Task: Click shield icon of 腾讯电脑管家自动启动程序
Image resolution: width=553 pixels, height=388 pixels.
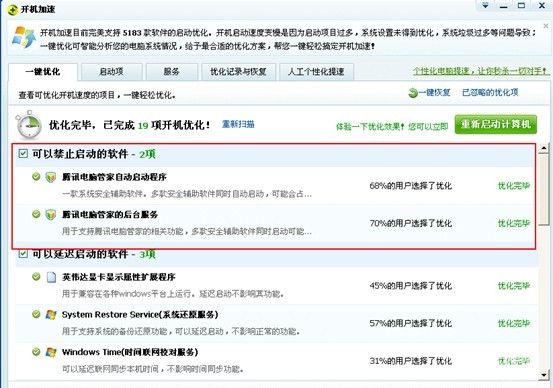Action: pyautogui.click(x=51, y=177)
